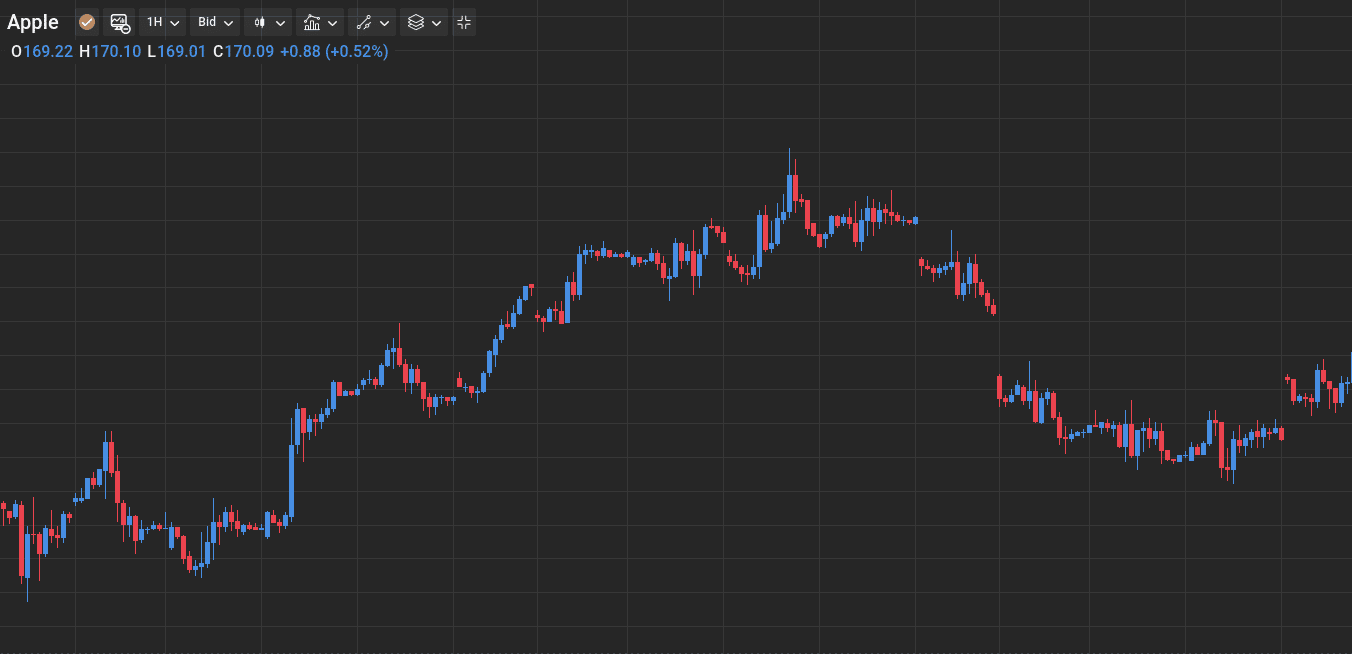Click the open price value 169.22
Screen dimensions: 1352x654
tap(48, 51)
